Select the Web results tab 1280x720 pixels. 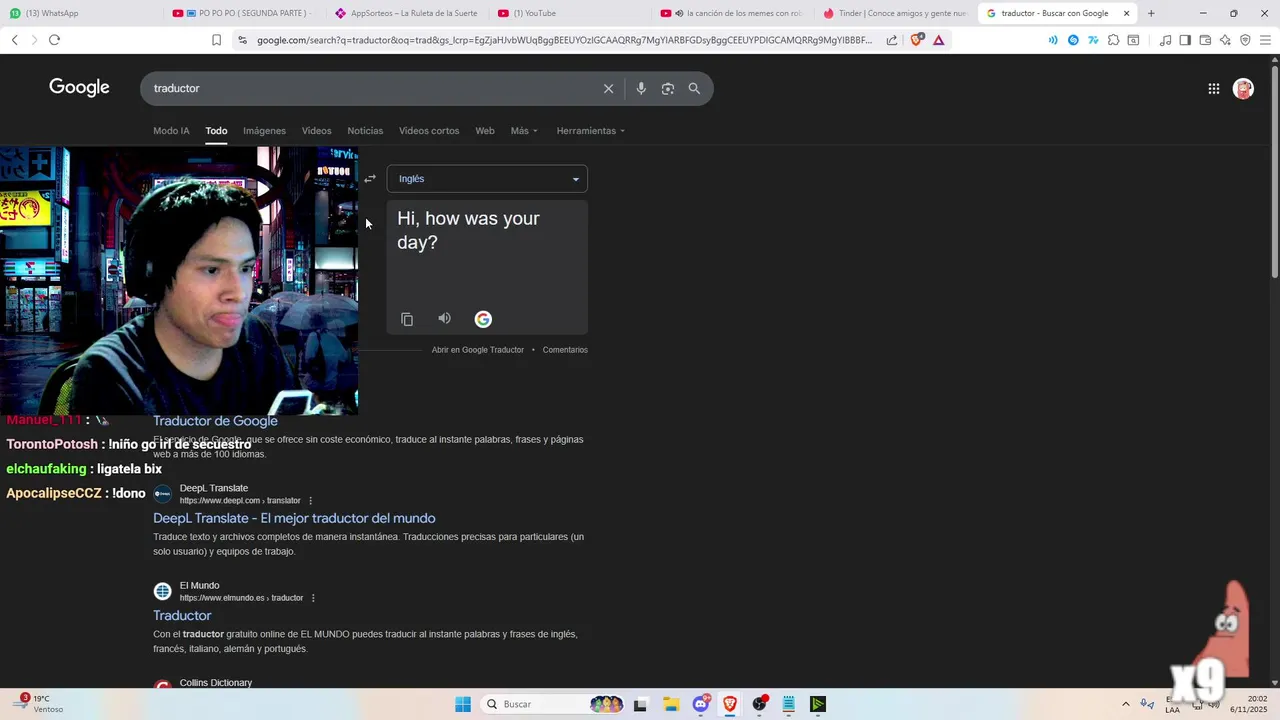click(x=485, y=131)
